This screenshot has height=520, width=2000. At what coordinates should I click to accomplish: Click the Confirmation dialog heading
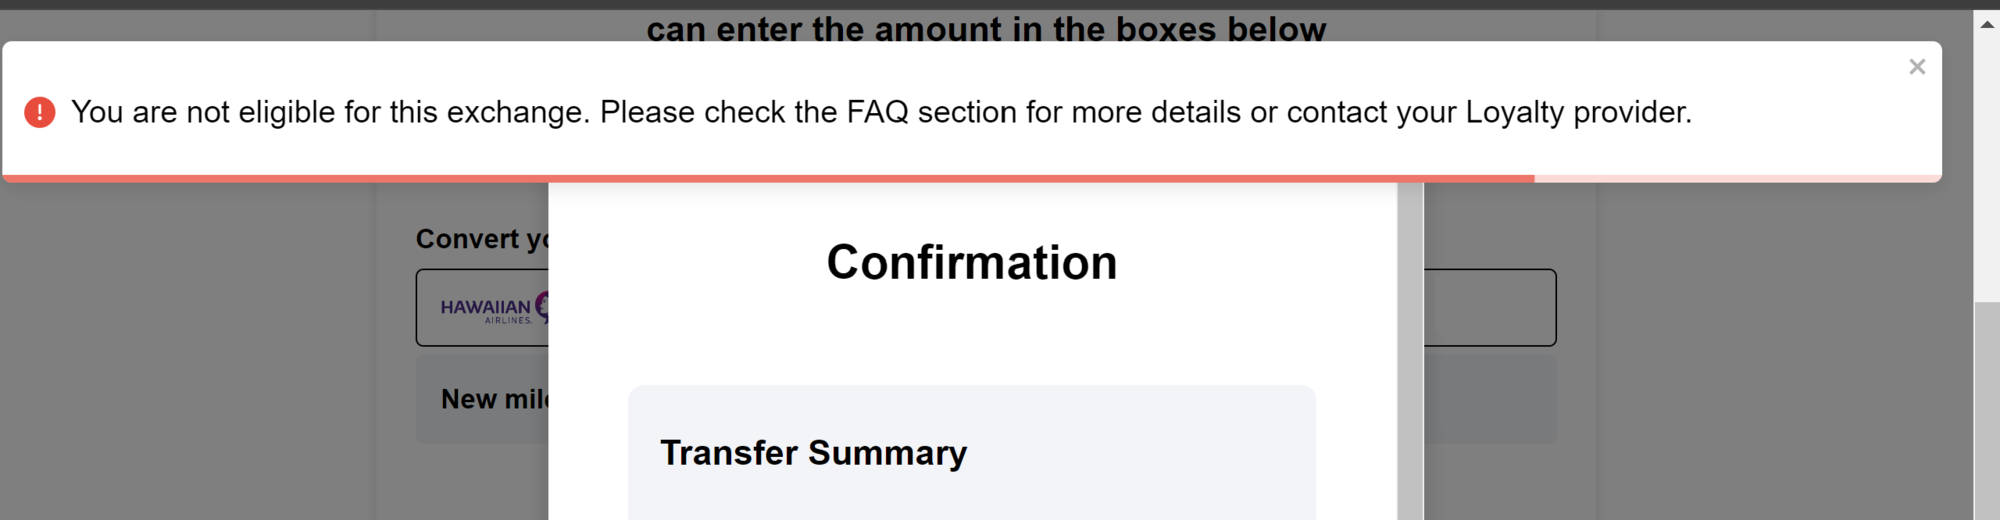pyautogui.click(x=971, y=263)
